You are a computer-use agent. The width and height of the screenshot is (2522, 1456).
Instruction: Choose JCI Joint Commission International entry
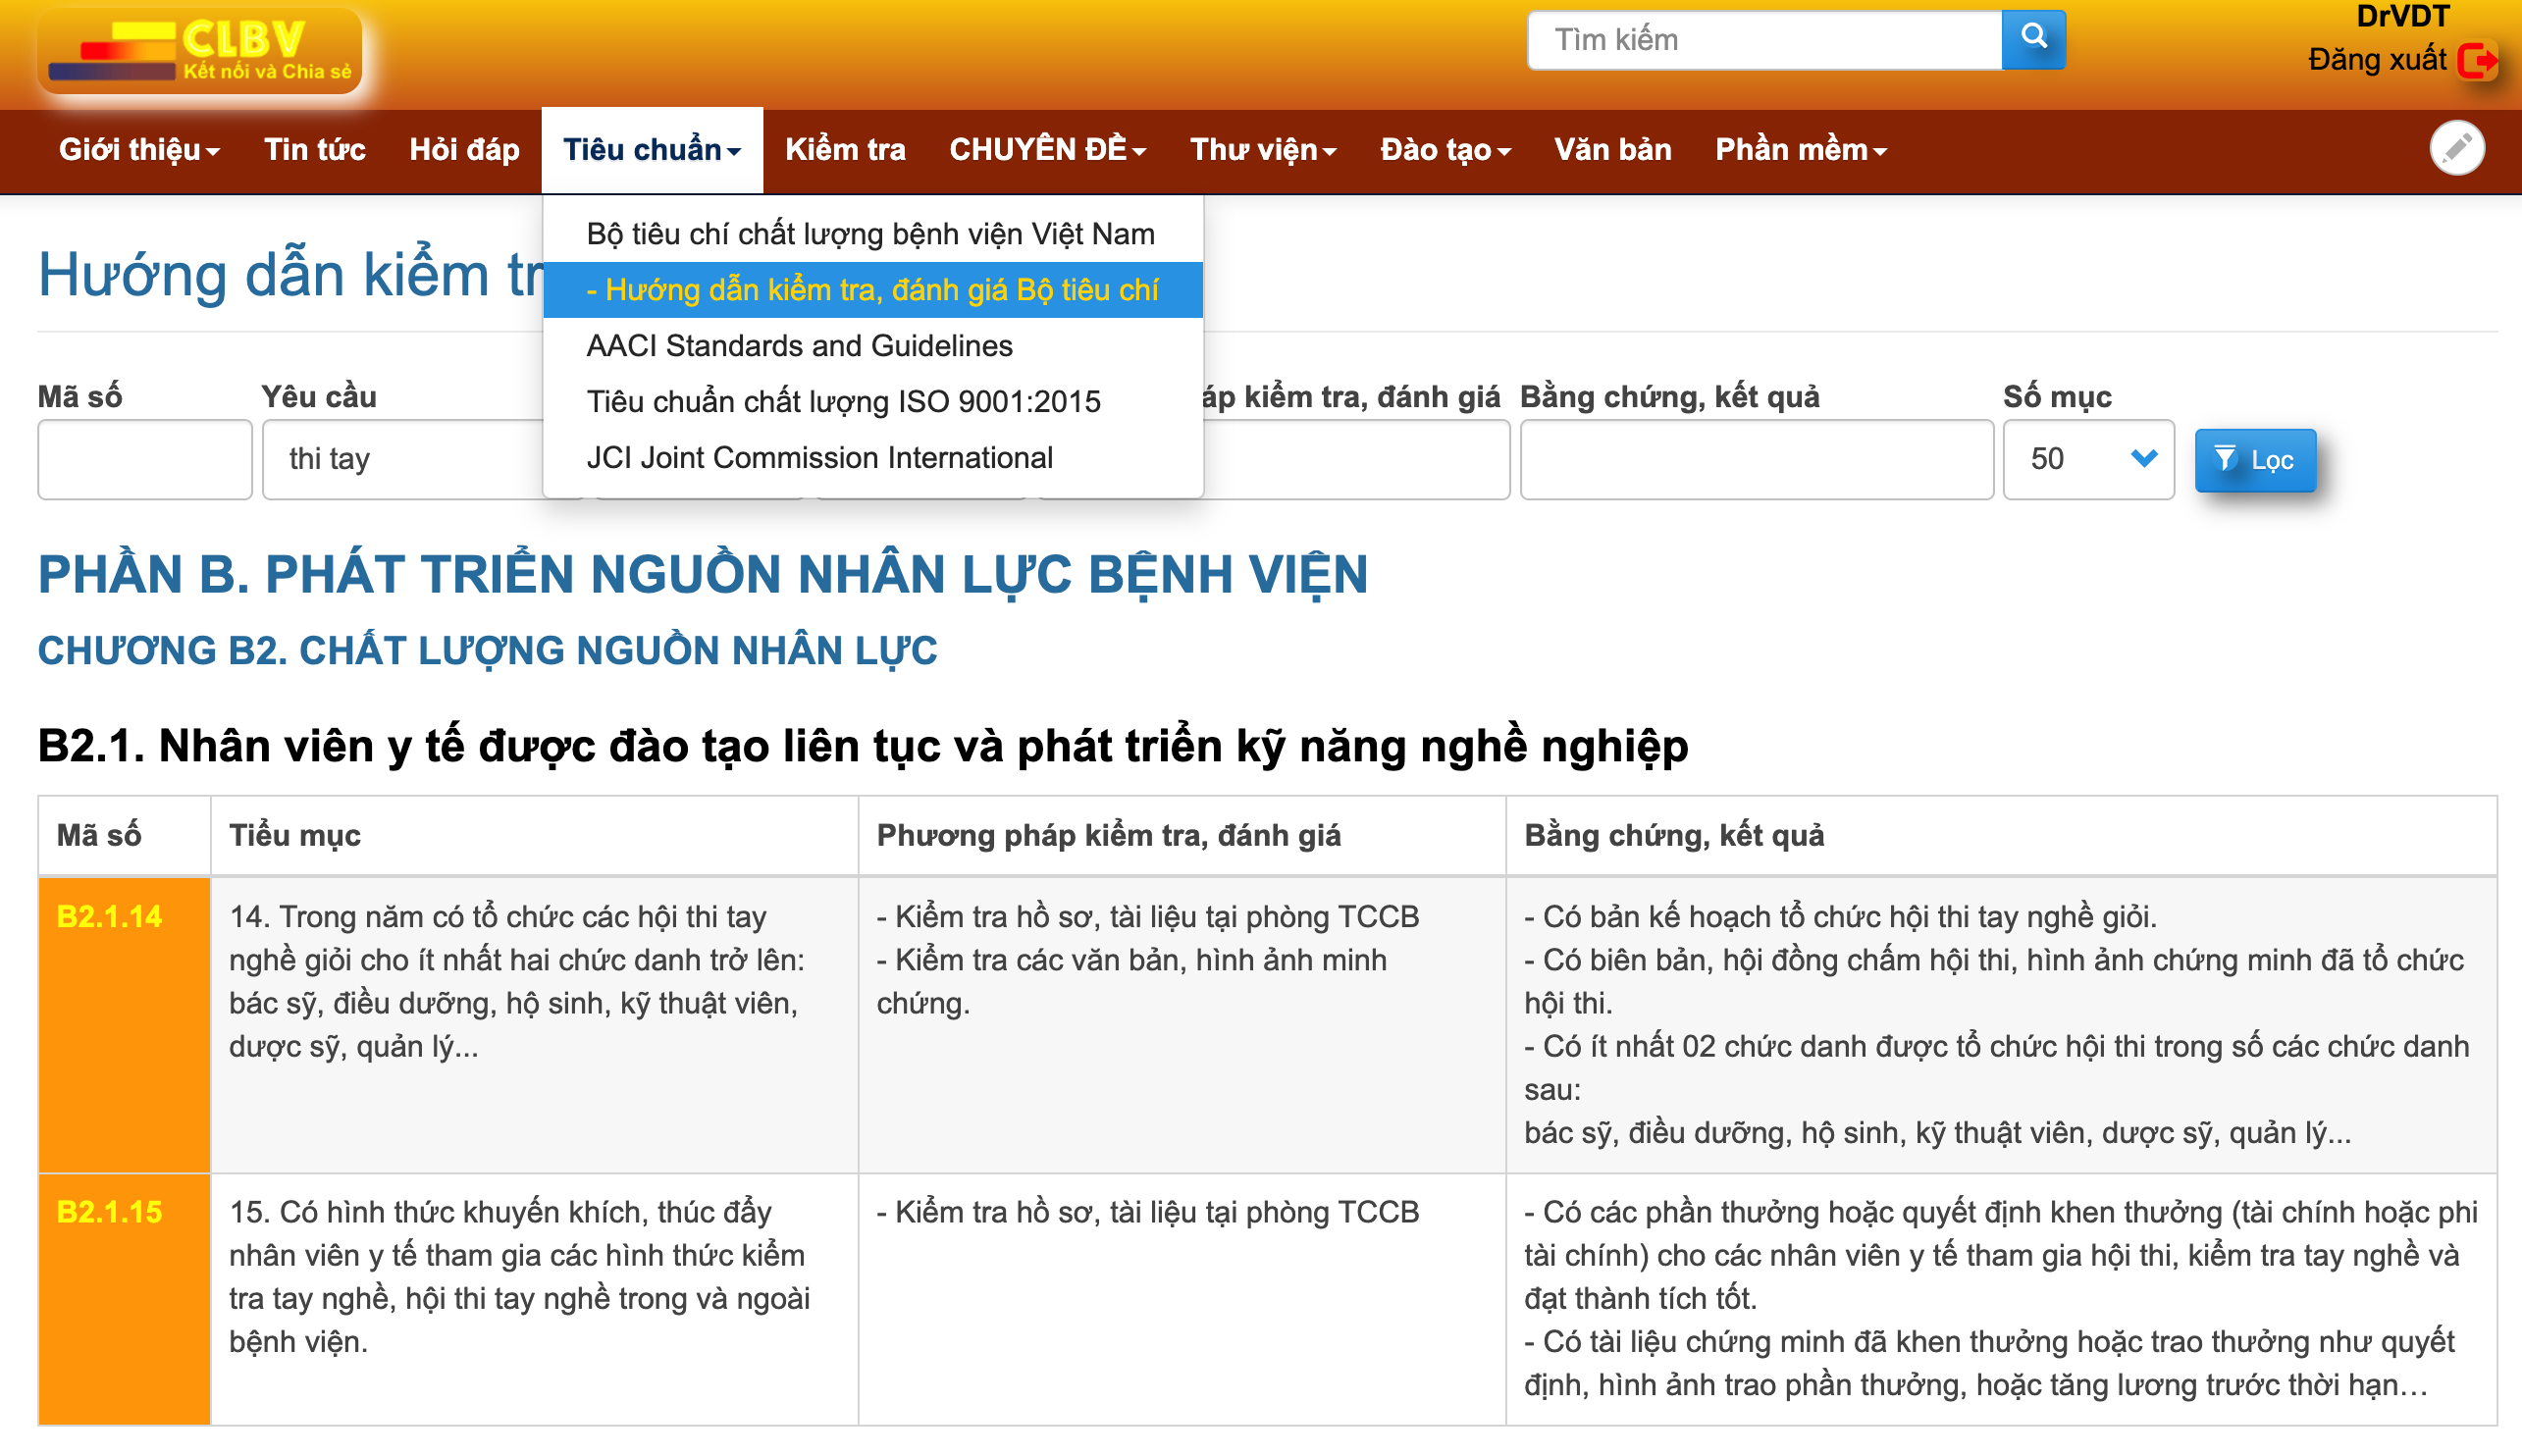(x=819, y=458)
